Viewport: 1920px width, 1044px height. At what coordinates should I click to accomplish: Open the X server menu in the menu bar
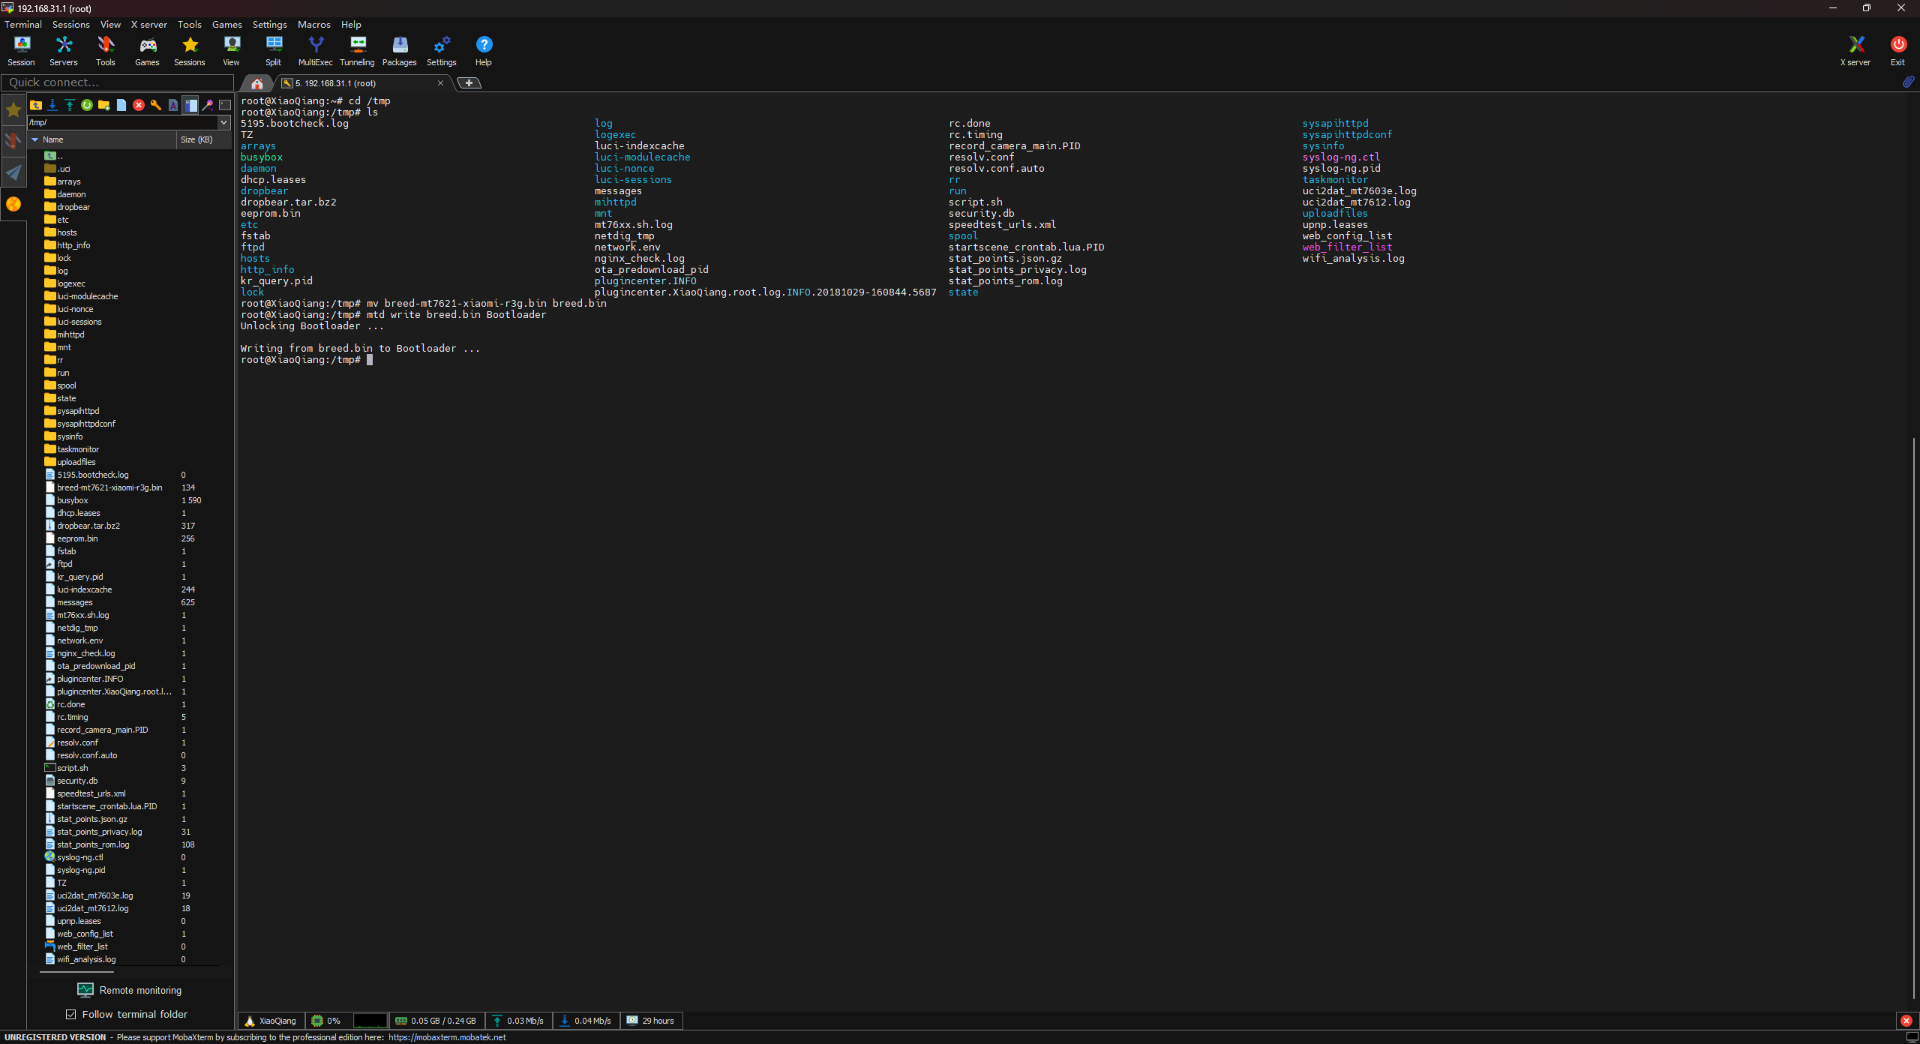click(x=149, y=25)
